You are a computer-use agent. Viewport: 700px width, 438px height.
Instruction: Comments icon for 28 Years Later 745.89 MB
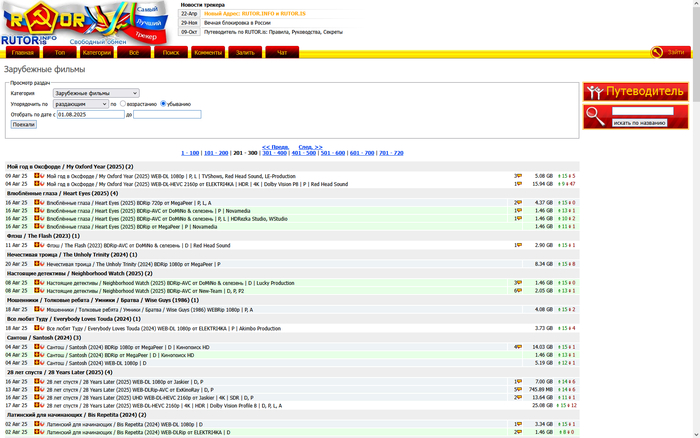[x=518, y=389]
